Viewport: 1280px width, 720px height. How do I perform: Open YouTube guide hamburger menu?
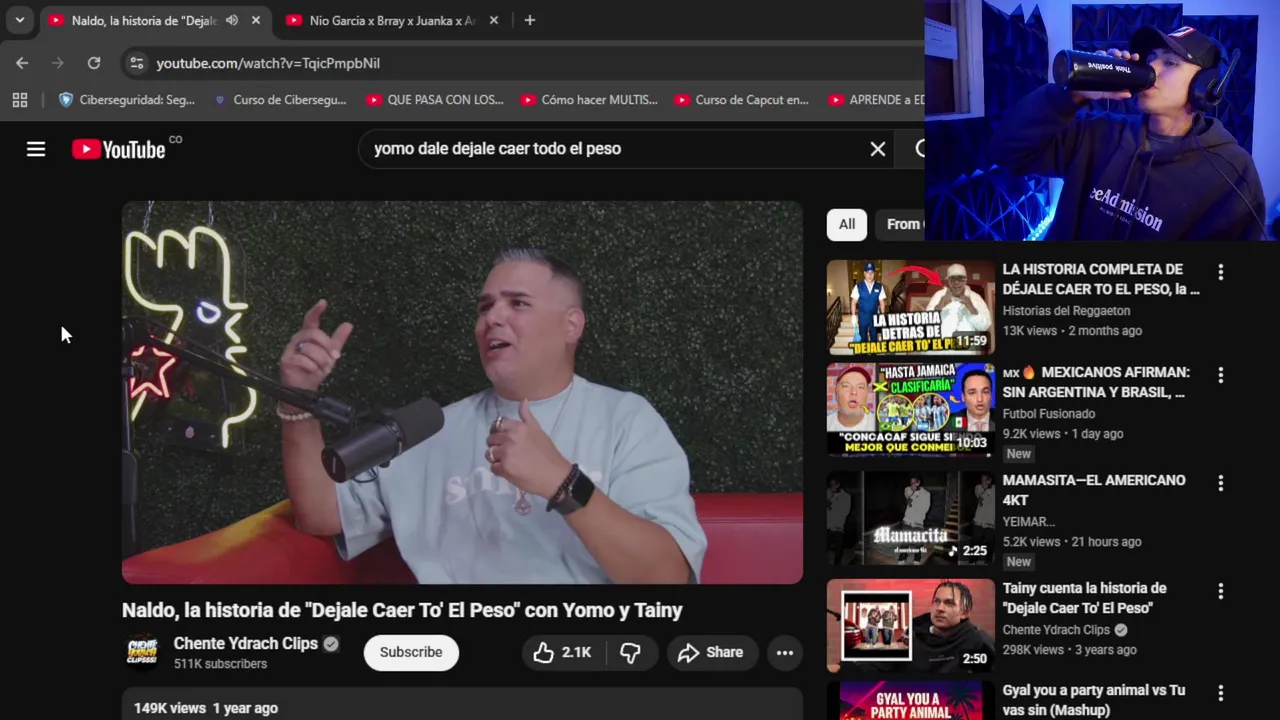[x=36, y=149]
